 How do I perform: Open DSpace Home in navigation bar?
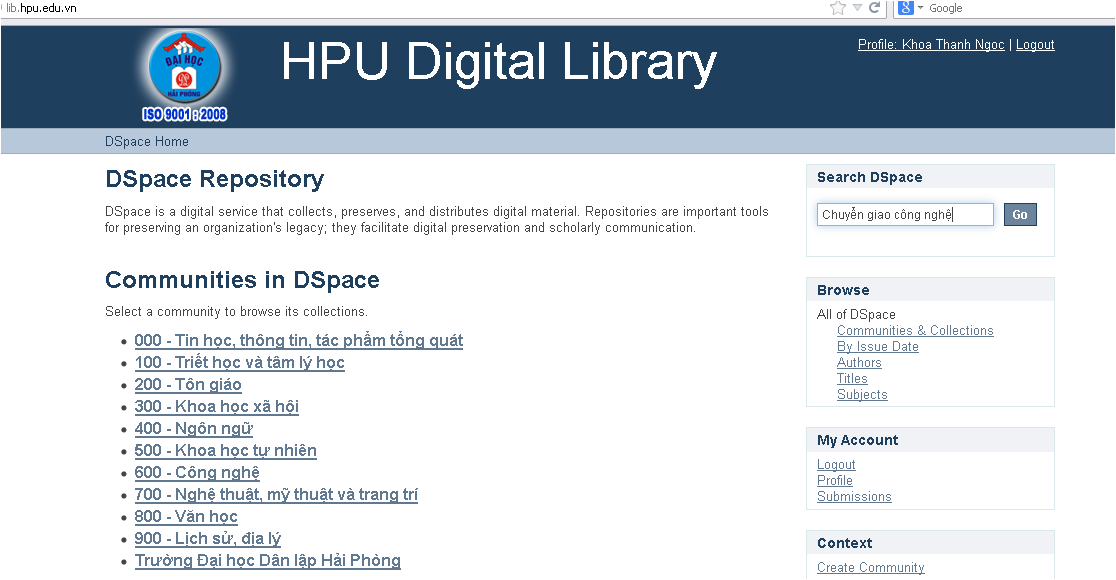(147, 141)
